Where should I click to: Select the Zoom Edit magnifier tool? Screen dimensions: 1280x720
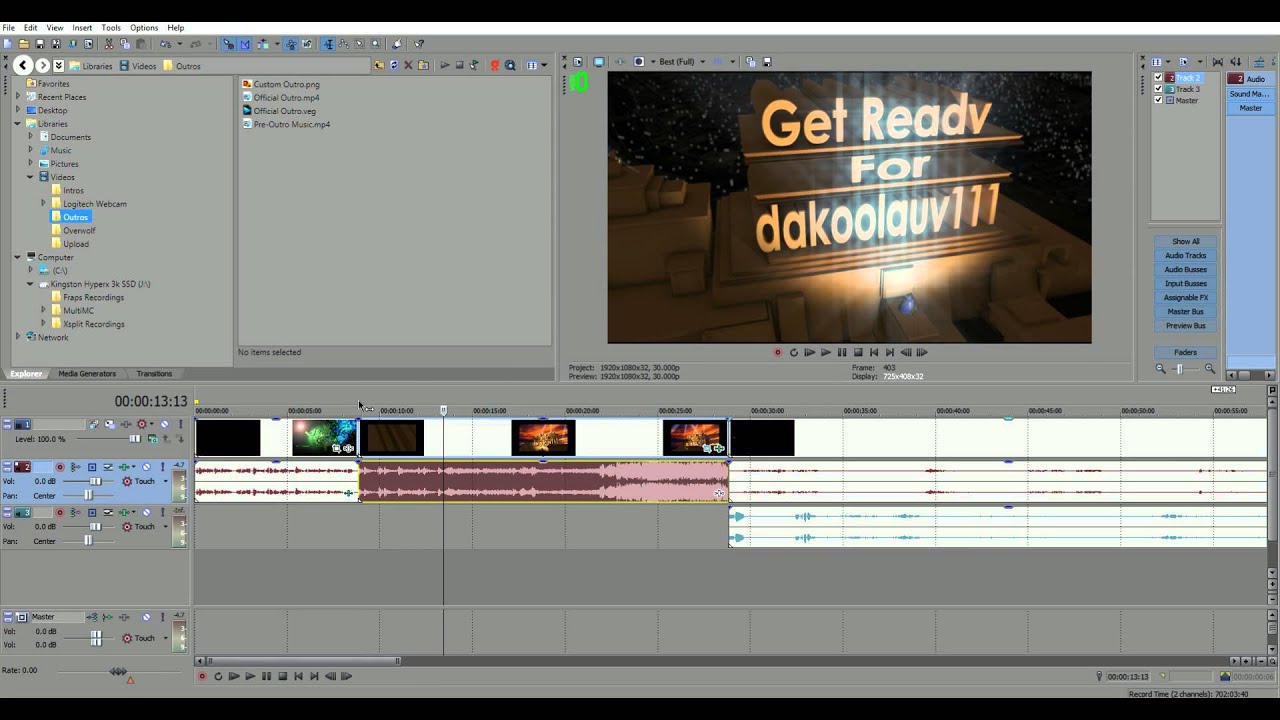click(x=376, y=44)
